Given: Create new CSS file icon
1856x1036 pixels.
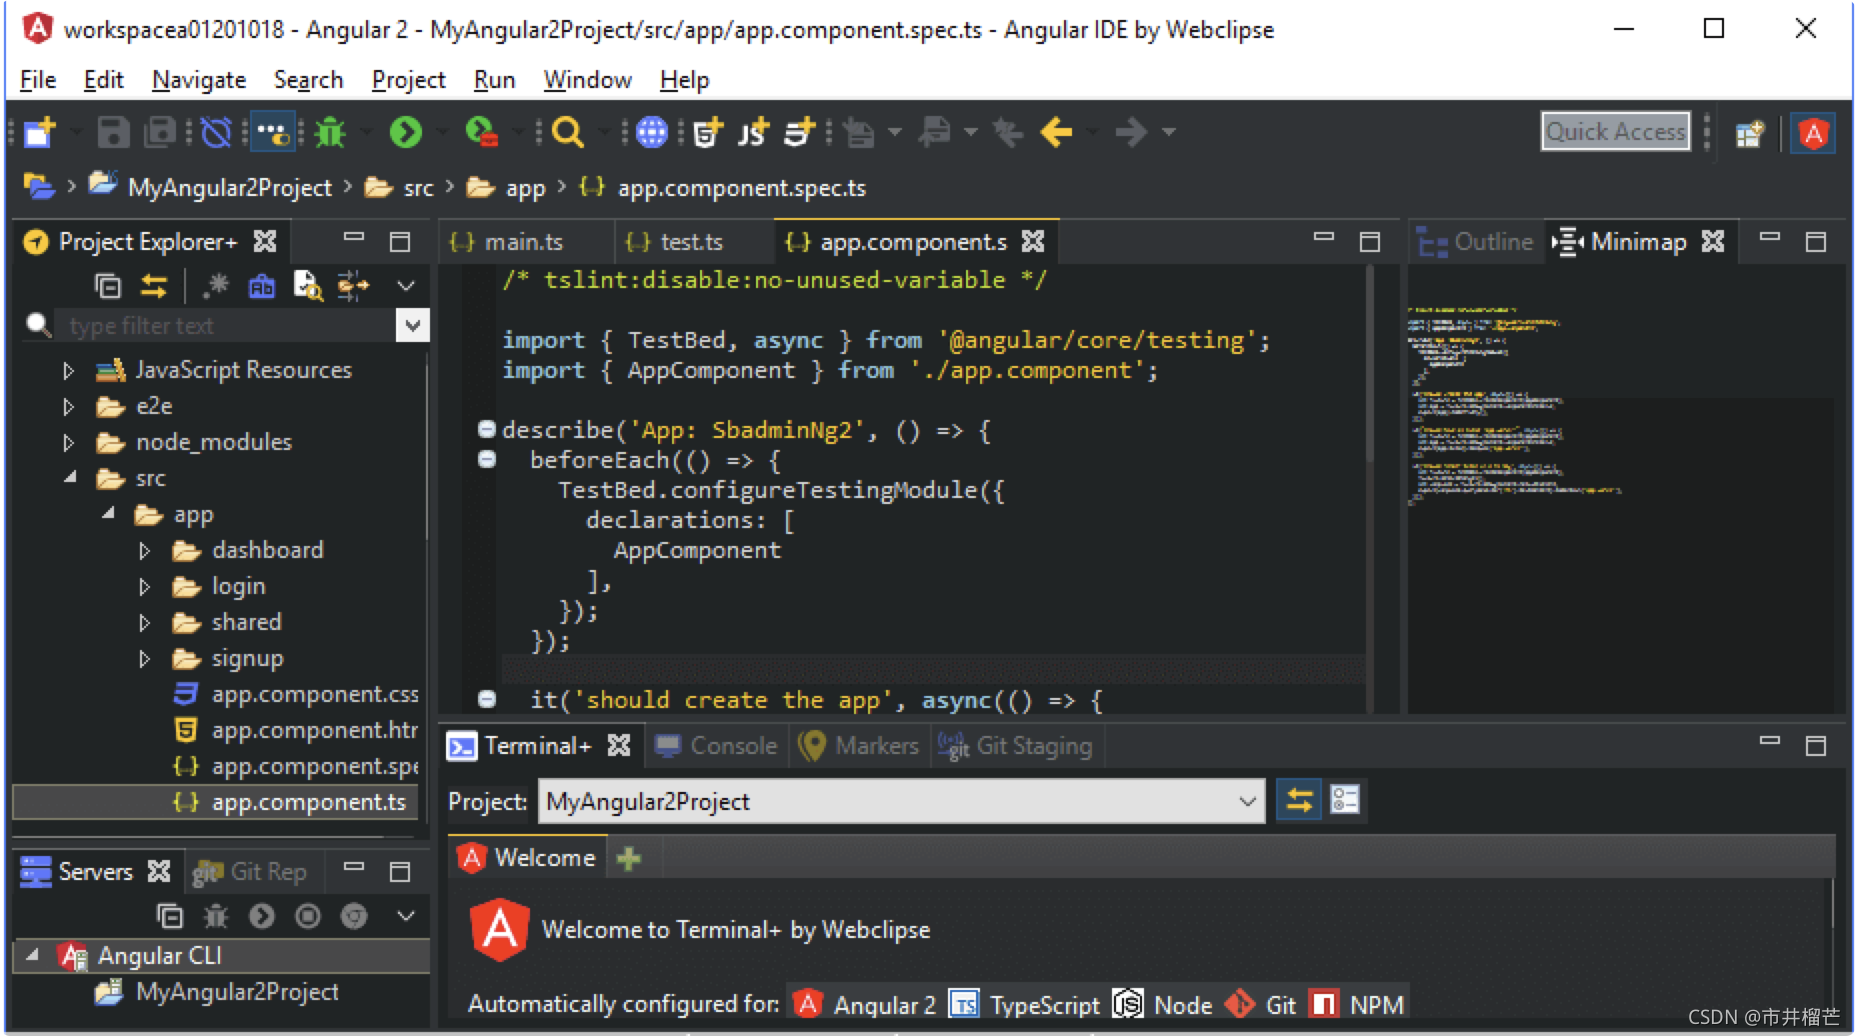Looking at the screenshot, I should coord(799,132).
